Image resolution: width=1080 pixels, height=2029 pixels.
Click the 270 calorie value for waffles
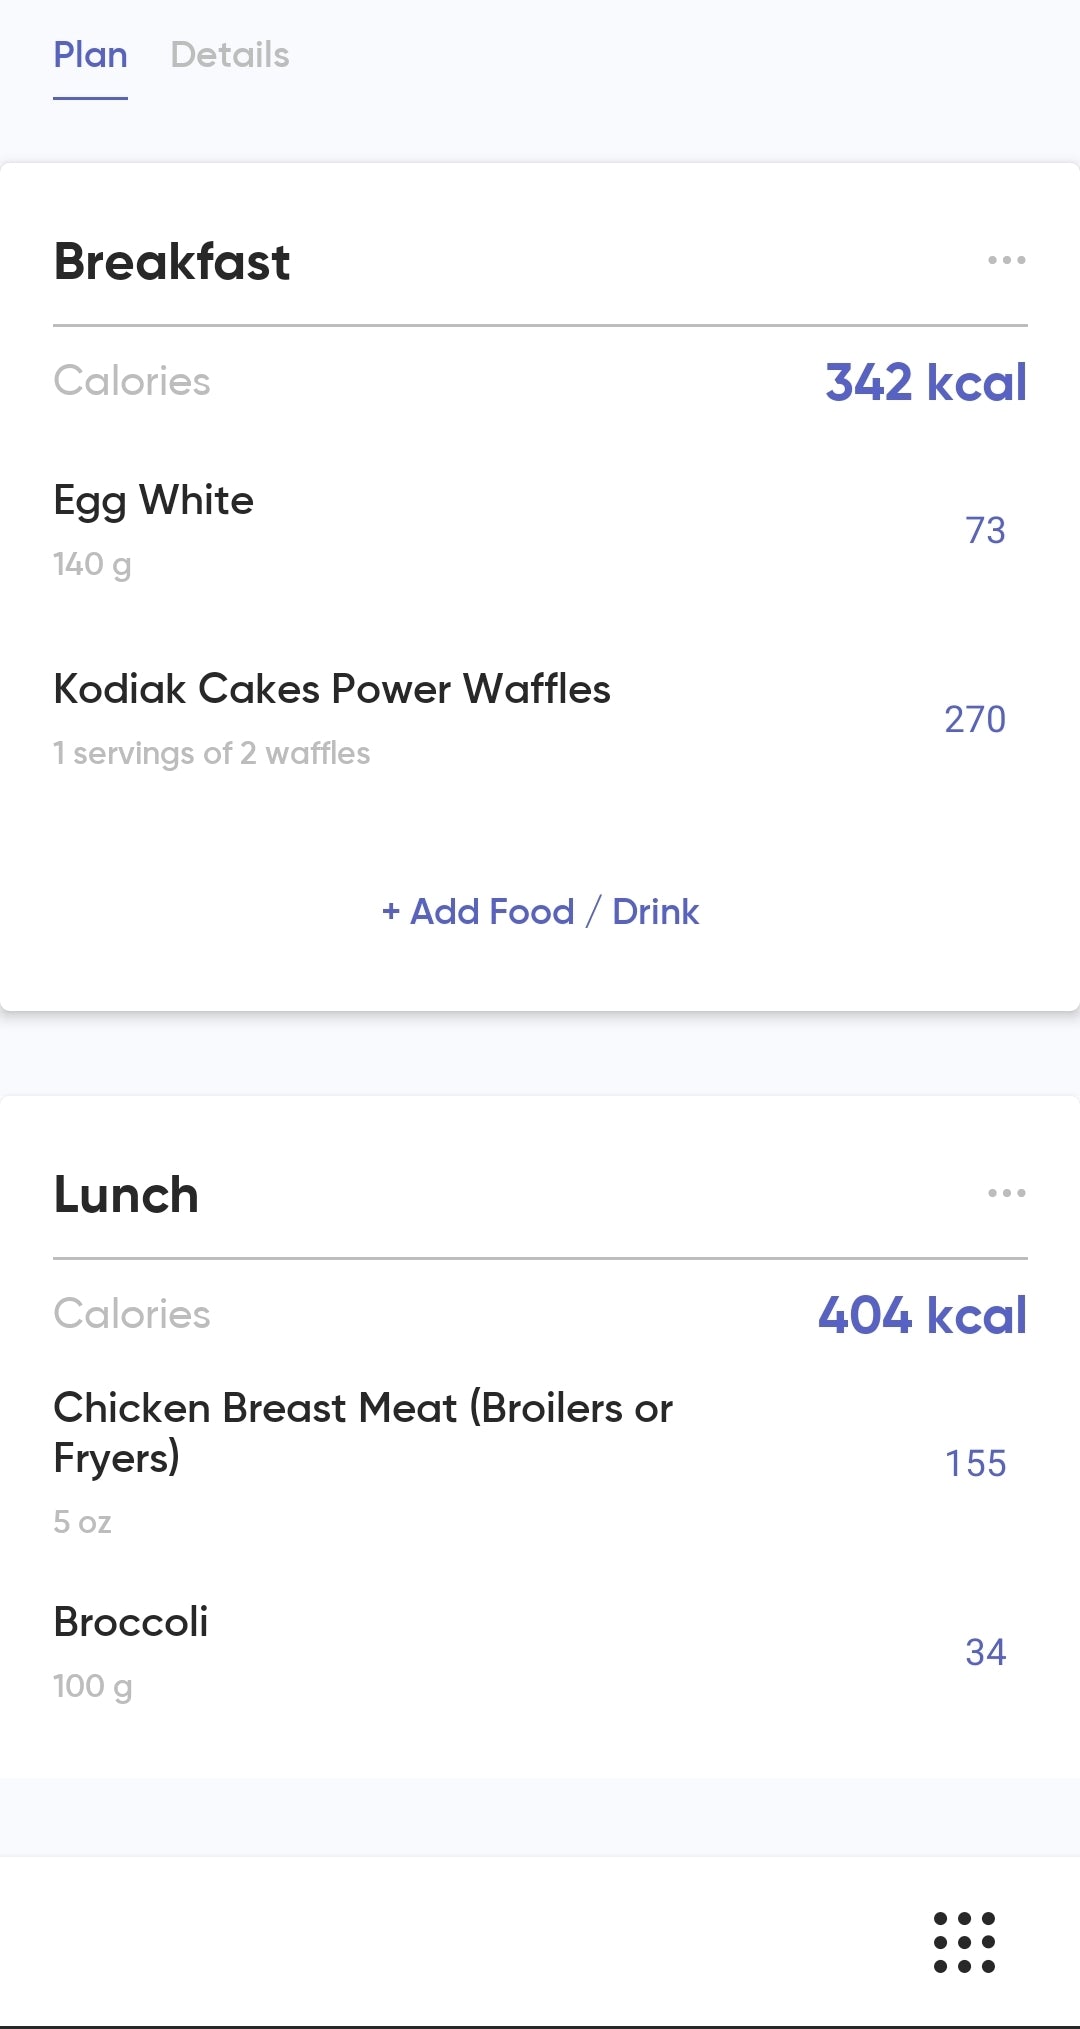coord(975,719)
